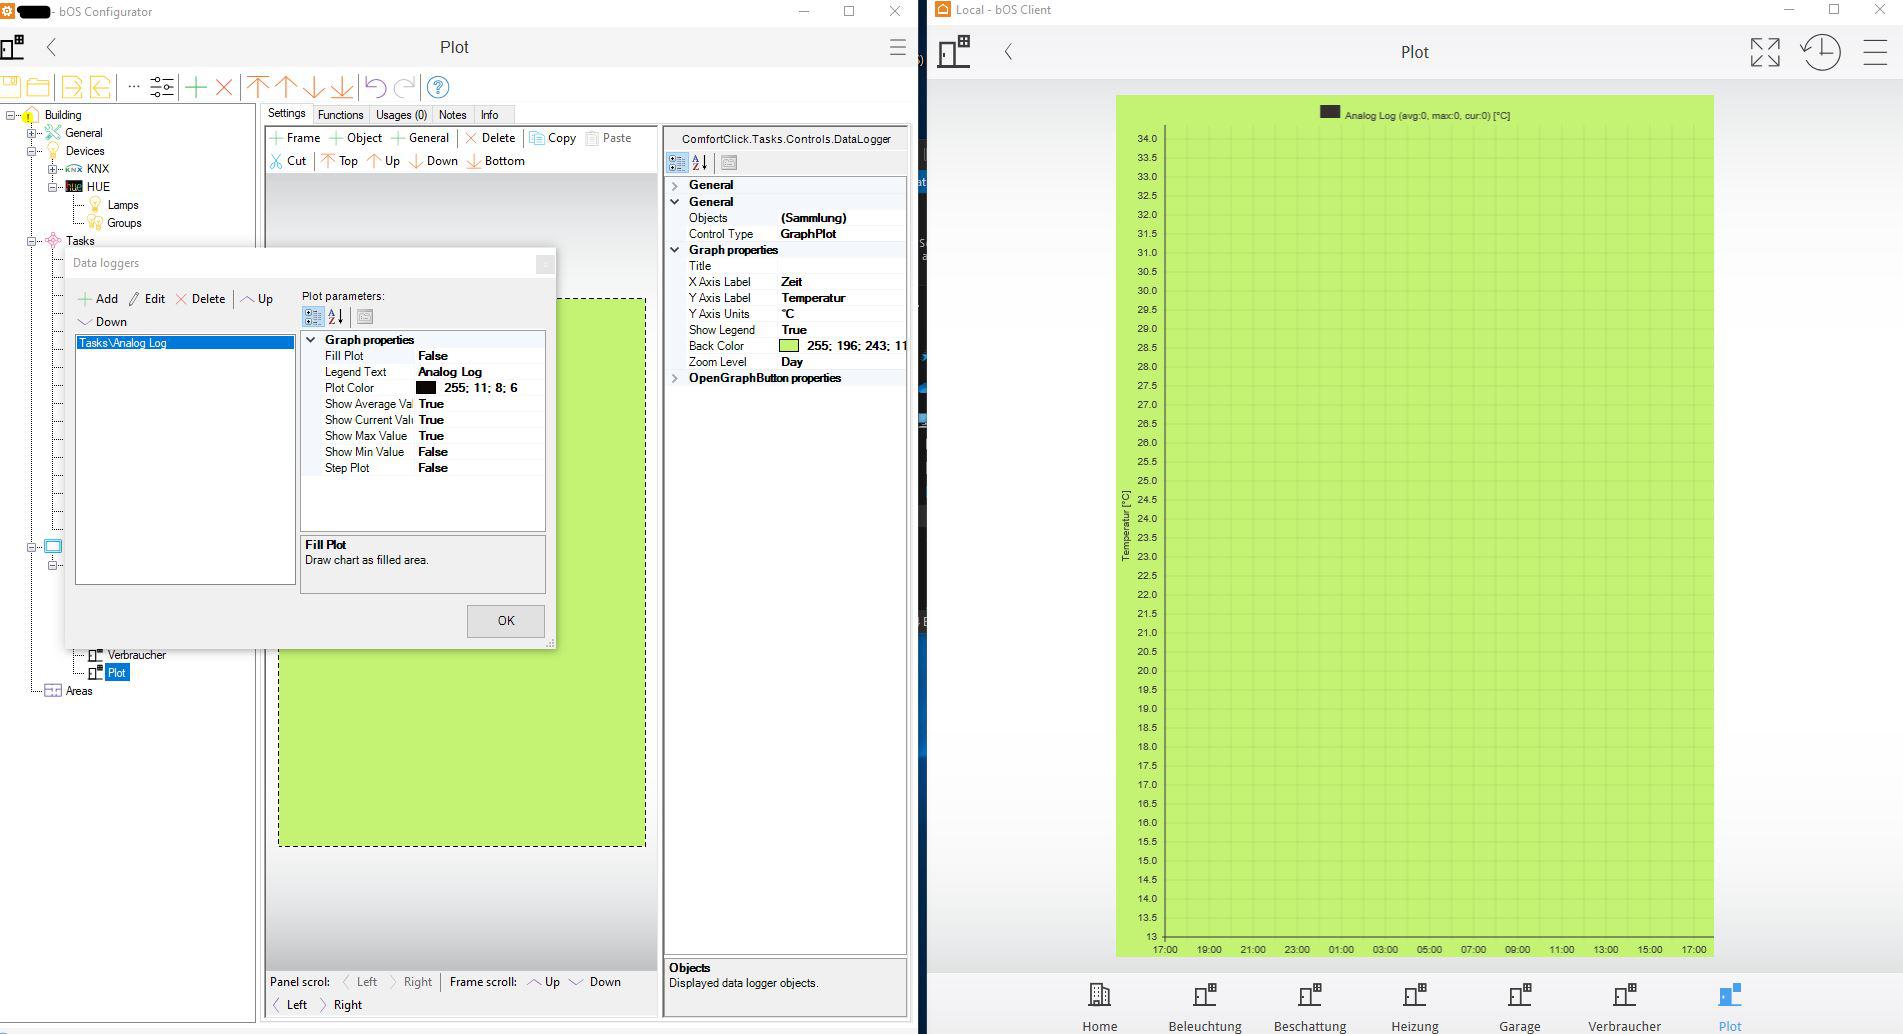Click the help question mark icon

[x=438, y=88]
